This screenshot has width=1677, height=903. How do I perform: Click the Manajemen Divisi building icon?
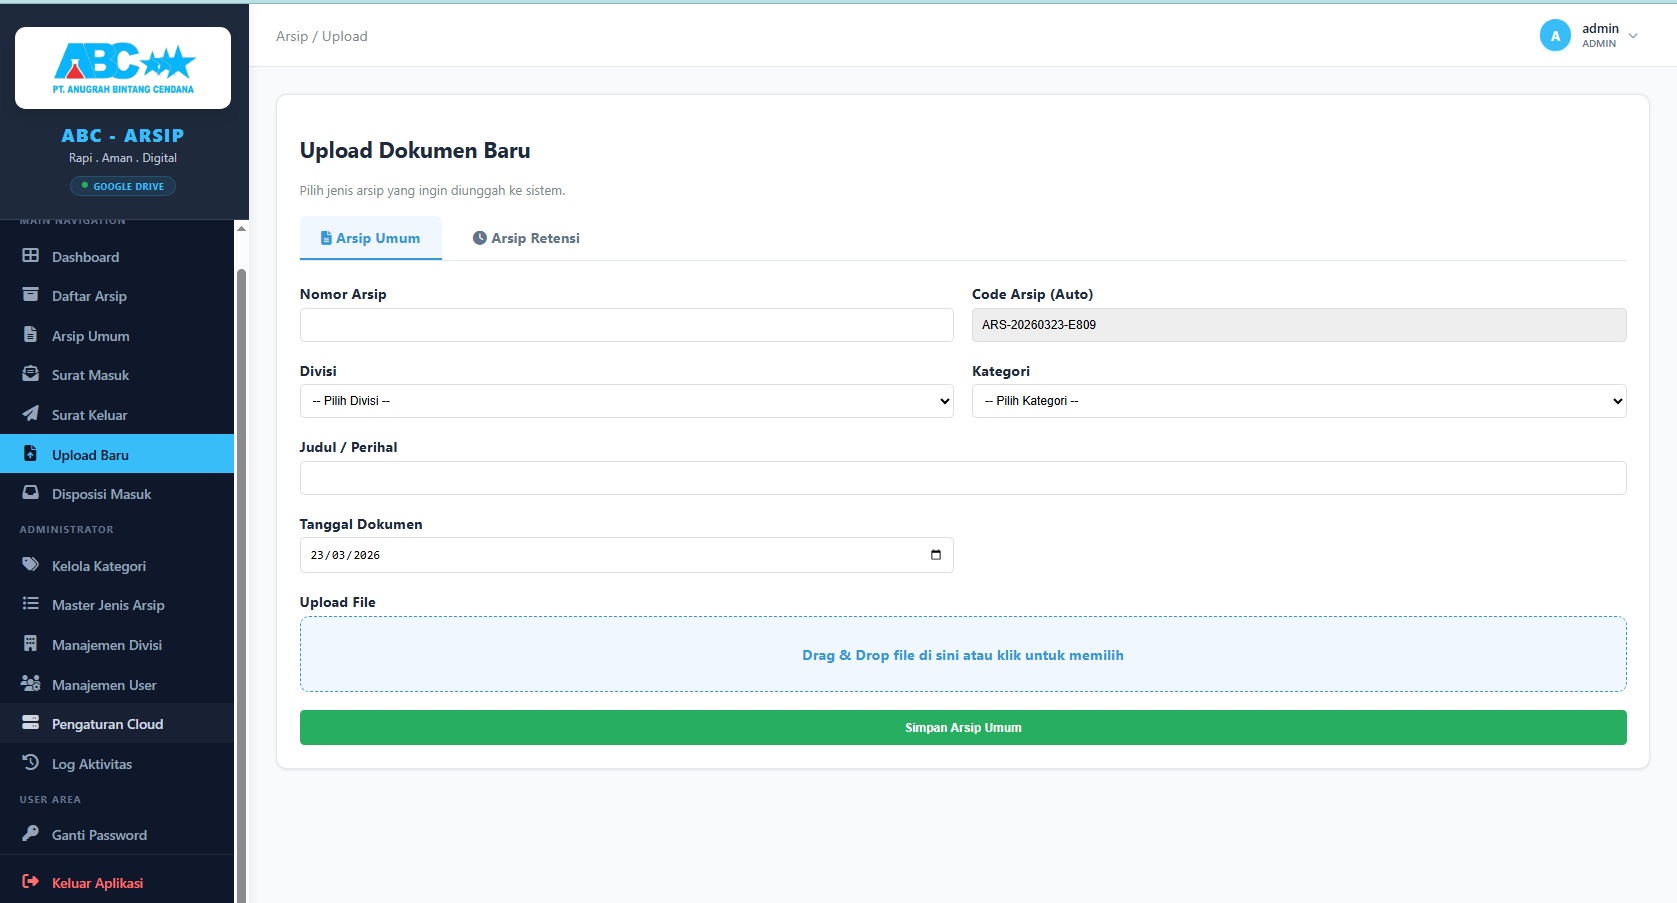pyautogui.click(x=31, y=644)
